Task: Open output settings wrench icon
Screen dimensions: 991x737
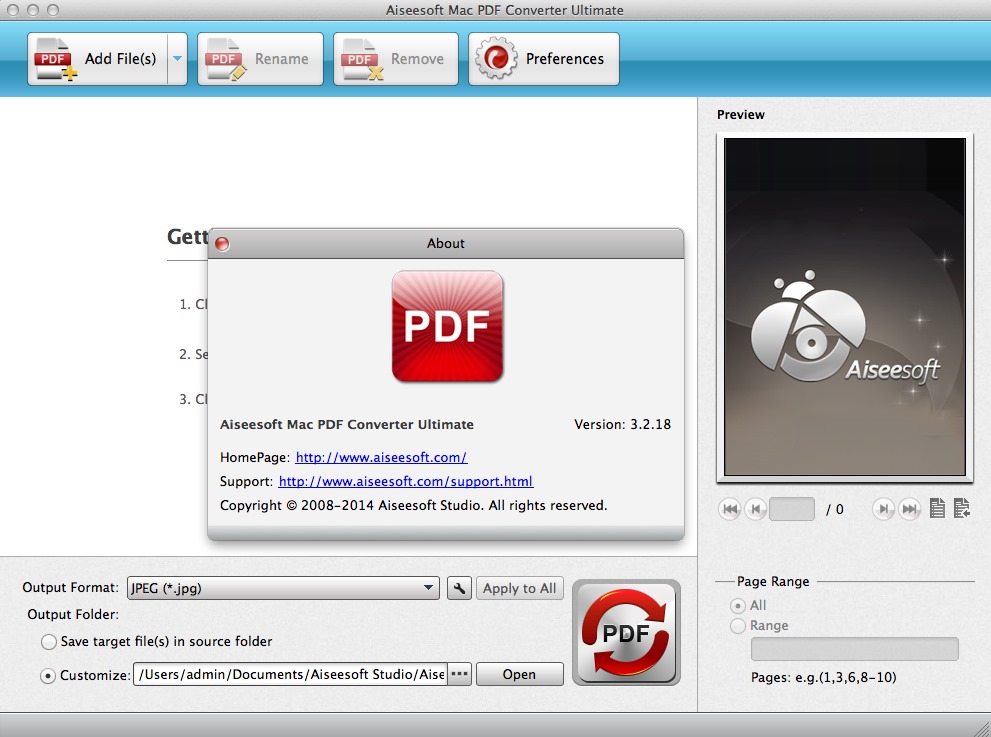Action: pyautogui.click(x=459, y=588)
